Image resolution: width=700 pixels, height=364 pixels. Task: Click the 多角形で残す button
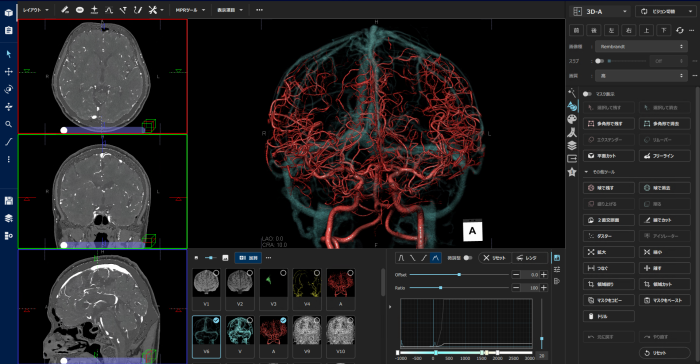click(609, 124)
